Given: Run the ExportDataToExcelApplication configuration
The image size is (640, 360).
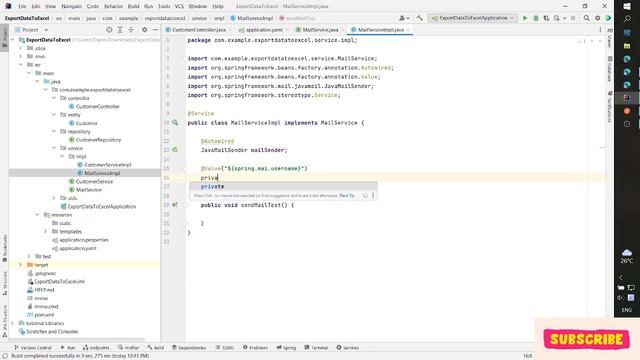Looking at the screenshot, I should tap(525, 18).
